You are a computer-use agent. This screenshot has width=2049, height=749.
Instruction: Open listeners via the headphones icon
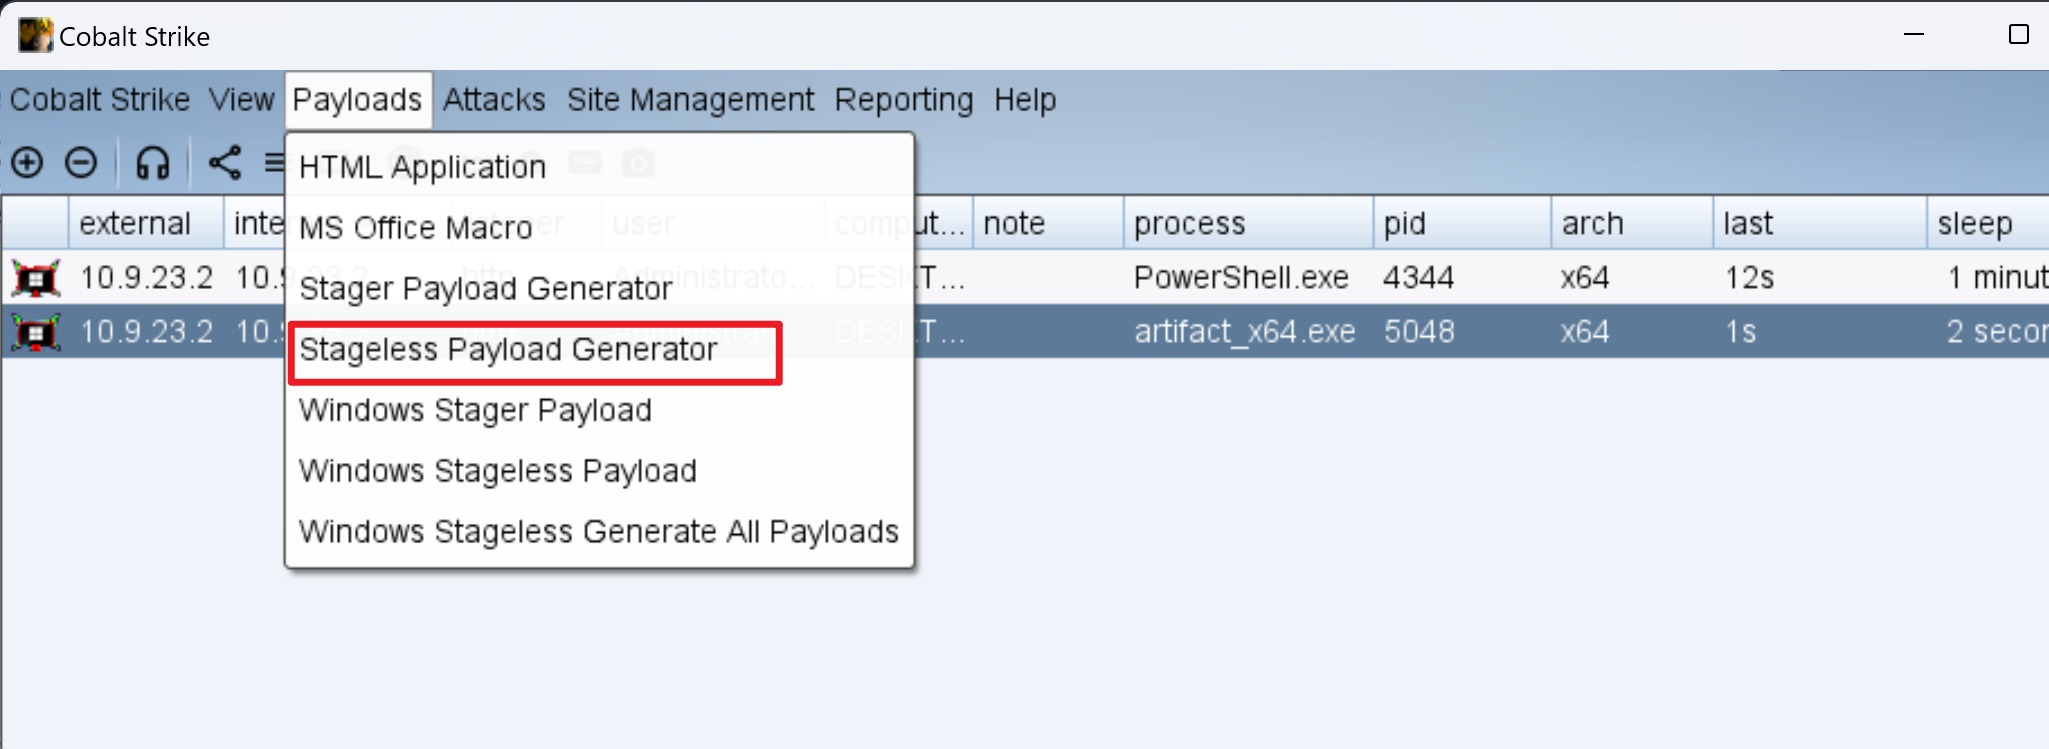(153, 162)
